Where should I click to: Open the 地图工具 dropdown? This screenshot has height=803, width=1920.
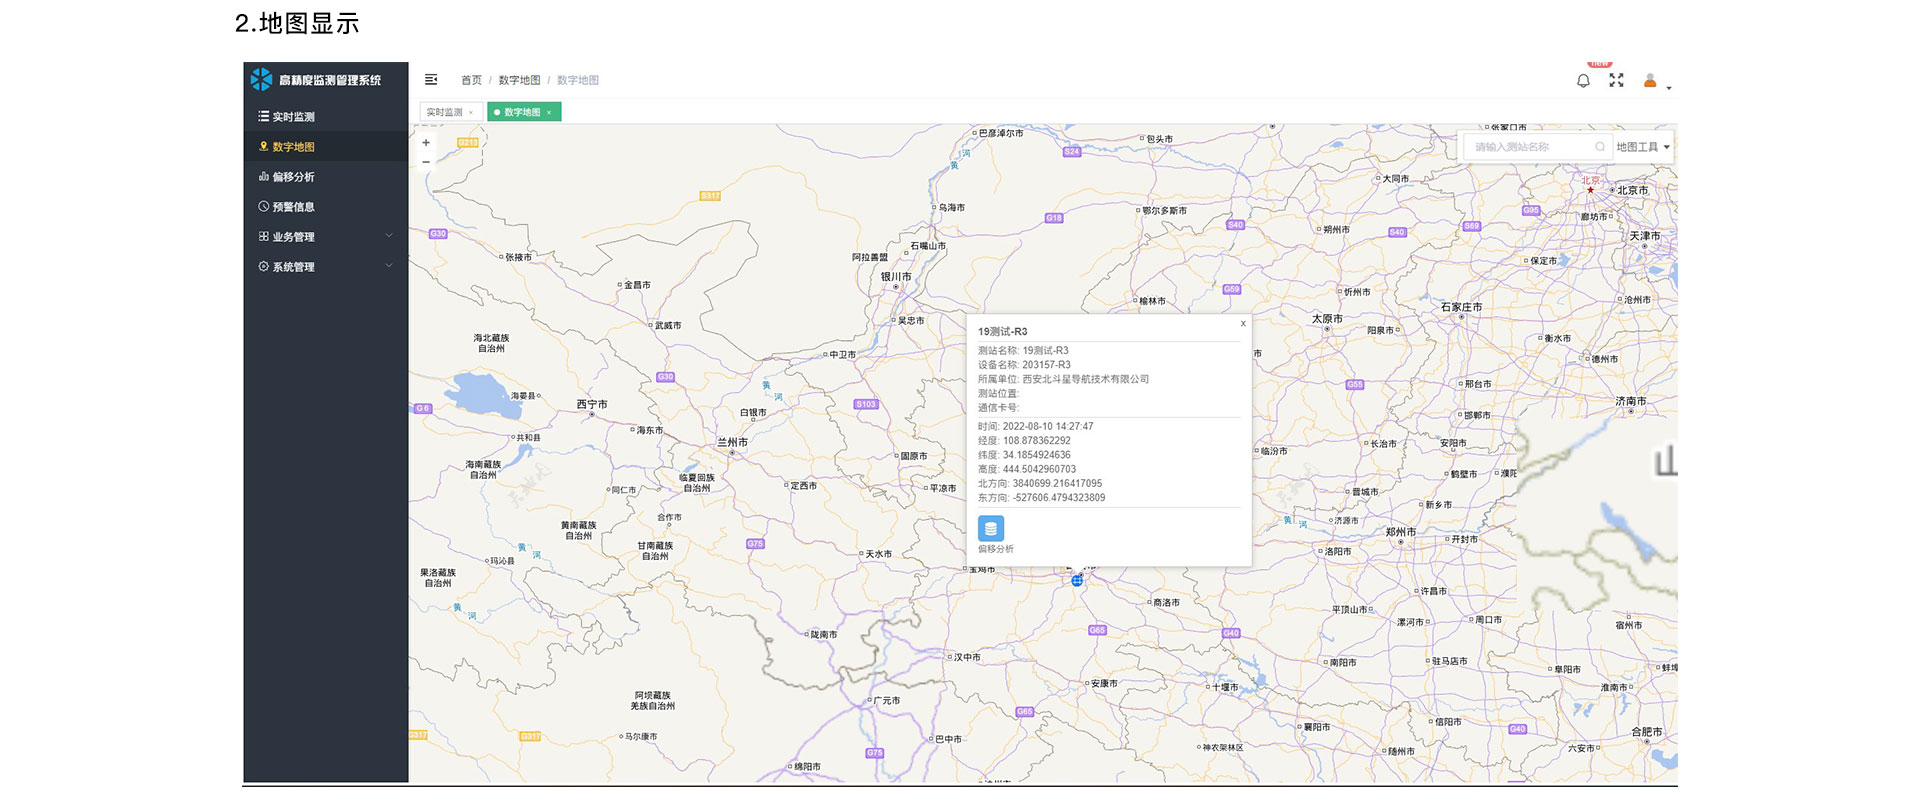pos(1643,147)
